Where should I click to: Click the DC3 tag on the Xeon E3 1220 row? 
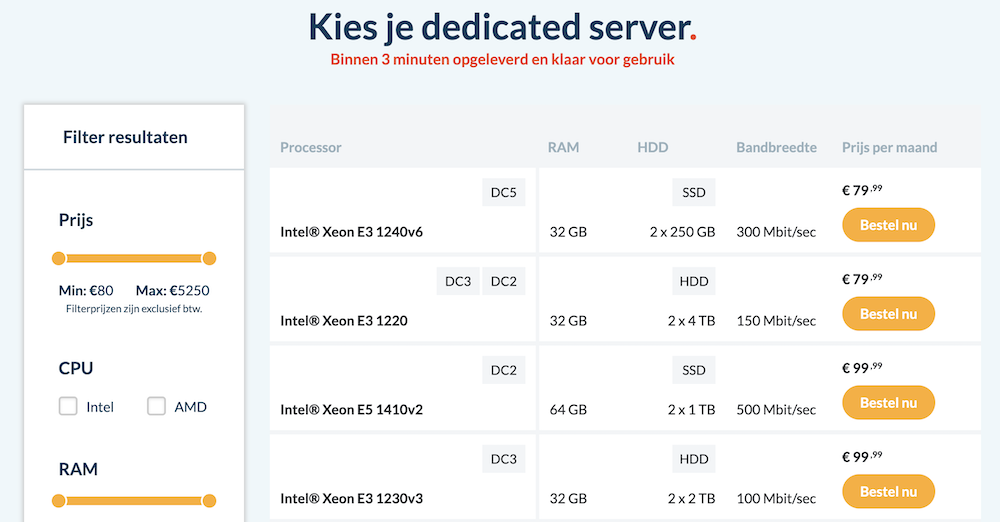pyautogui.click(x=458, y=282)
